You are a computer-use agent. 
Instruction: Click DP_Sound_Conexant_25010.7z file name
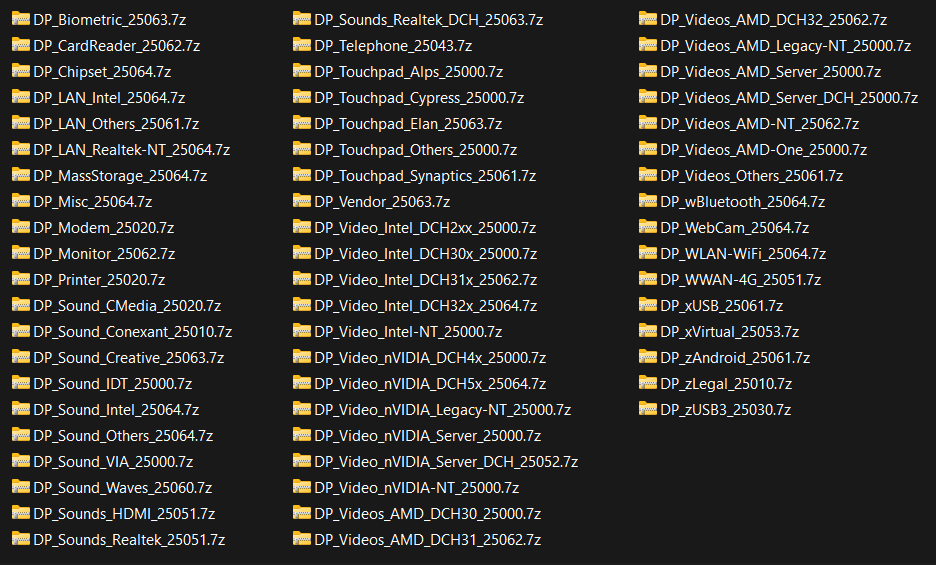133,331
